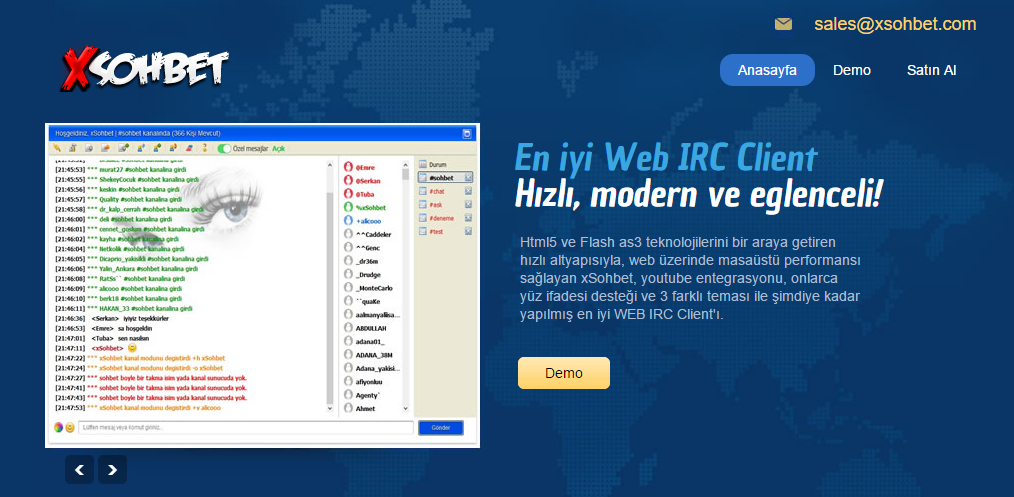Viewport: 1014px width, 497px height.
Task: Click the chat client screenshot slide
Action: pos(262,285)
